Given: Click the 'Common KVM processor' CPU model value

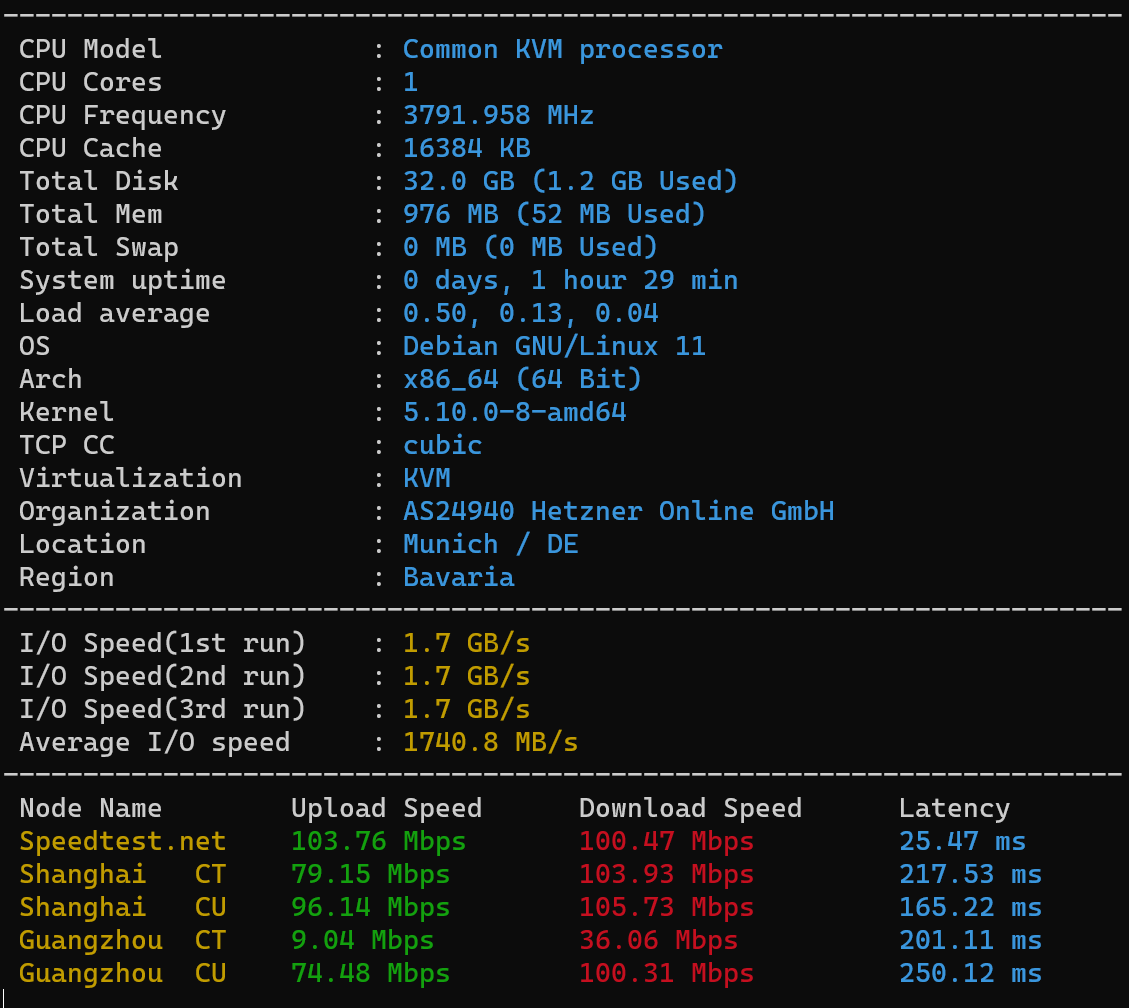Looking at the screenshot, I should (562, 49).
